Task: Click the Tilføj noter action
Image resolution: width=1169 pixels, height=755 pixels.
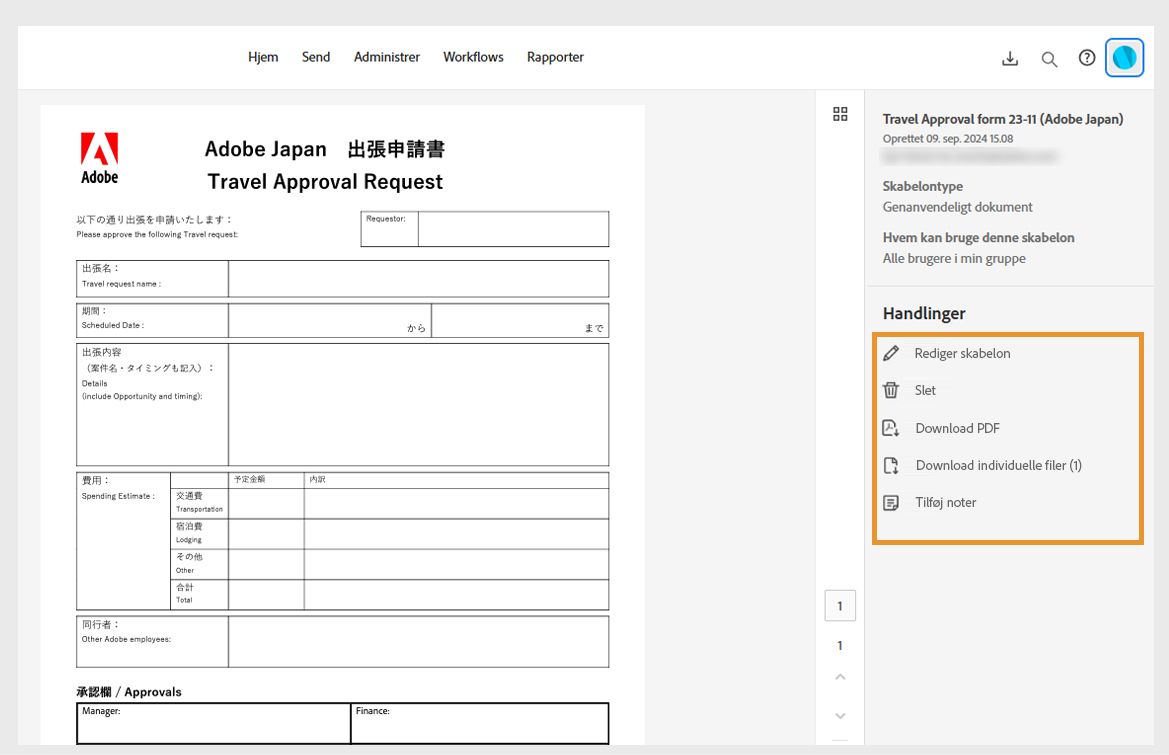Action: (945, 502)
